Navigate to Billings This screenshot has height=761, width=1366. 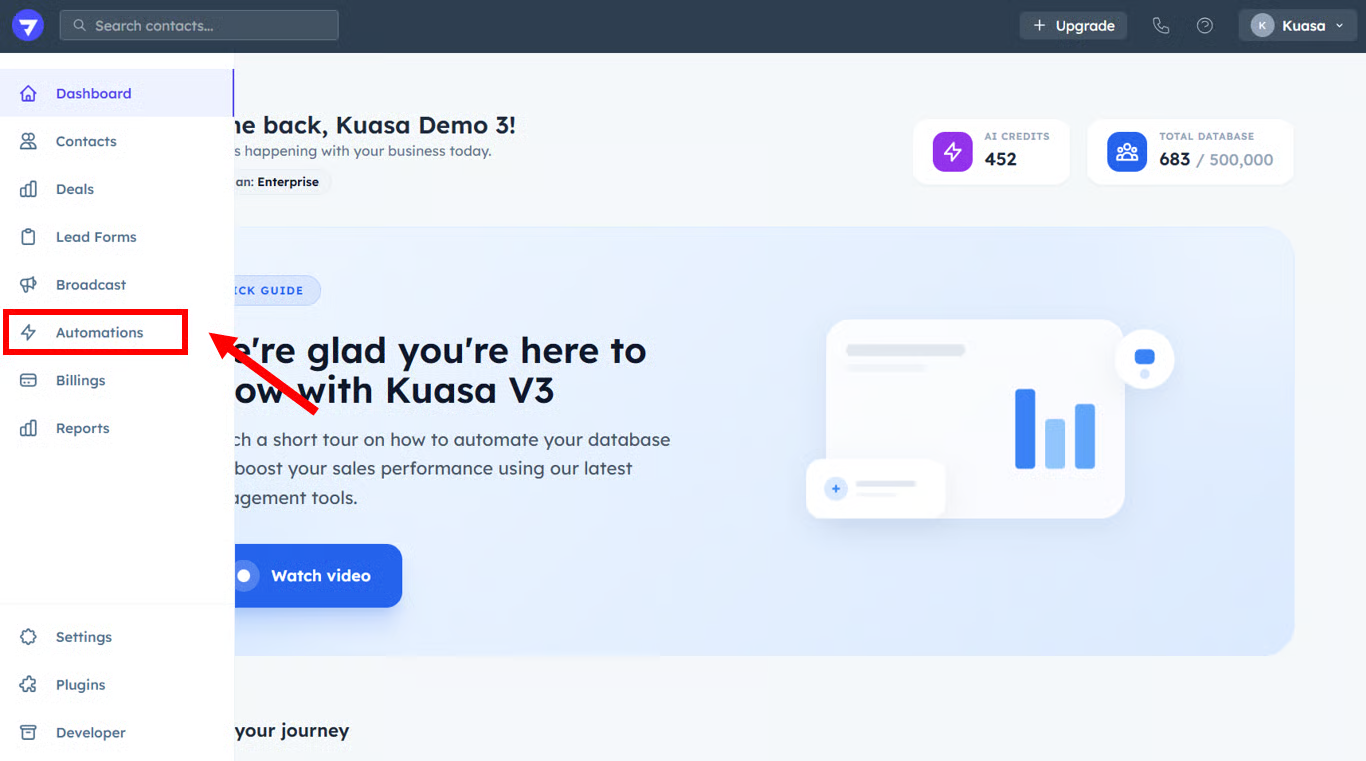80,381
